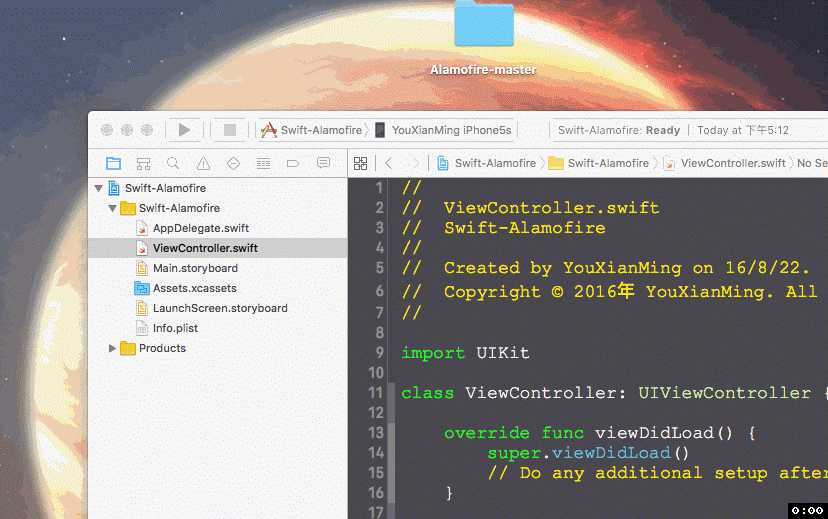Click Swift-Alamofire folder in jump bar
The image size is (828, 519).
pos(599,163)
